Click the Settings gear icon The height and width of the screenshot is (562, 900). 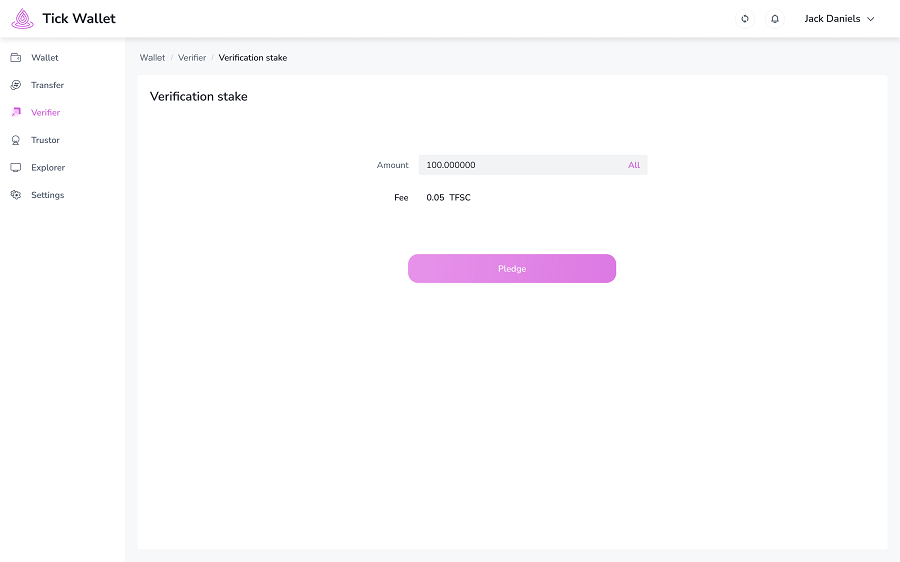pos(16,195)
